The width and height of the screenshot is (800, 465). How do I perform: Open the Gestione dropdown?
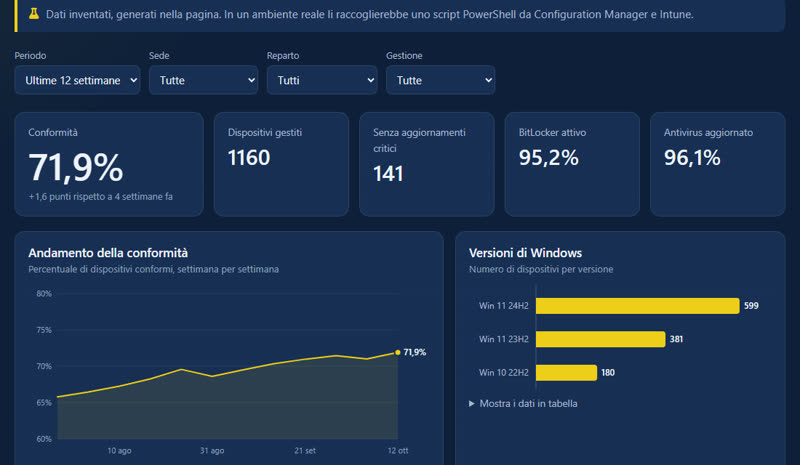[x=440, y=80]
